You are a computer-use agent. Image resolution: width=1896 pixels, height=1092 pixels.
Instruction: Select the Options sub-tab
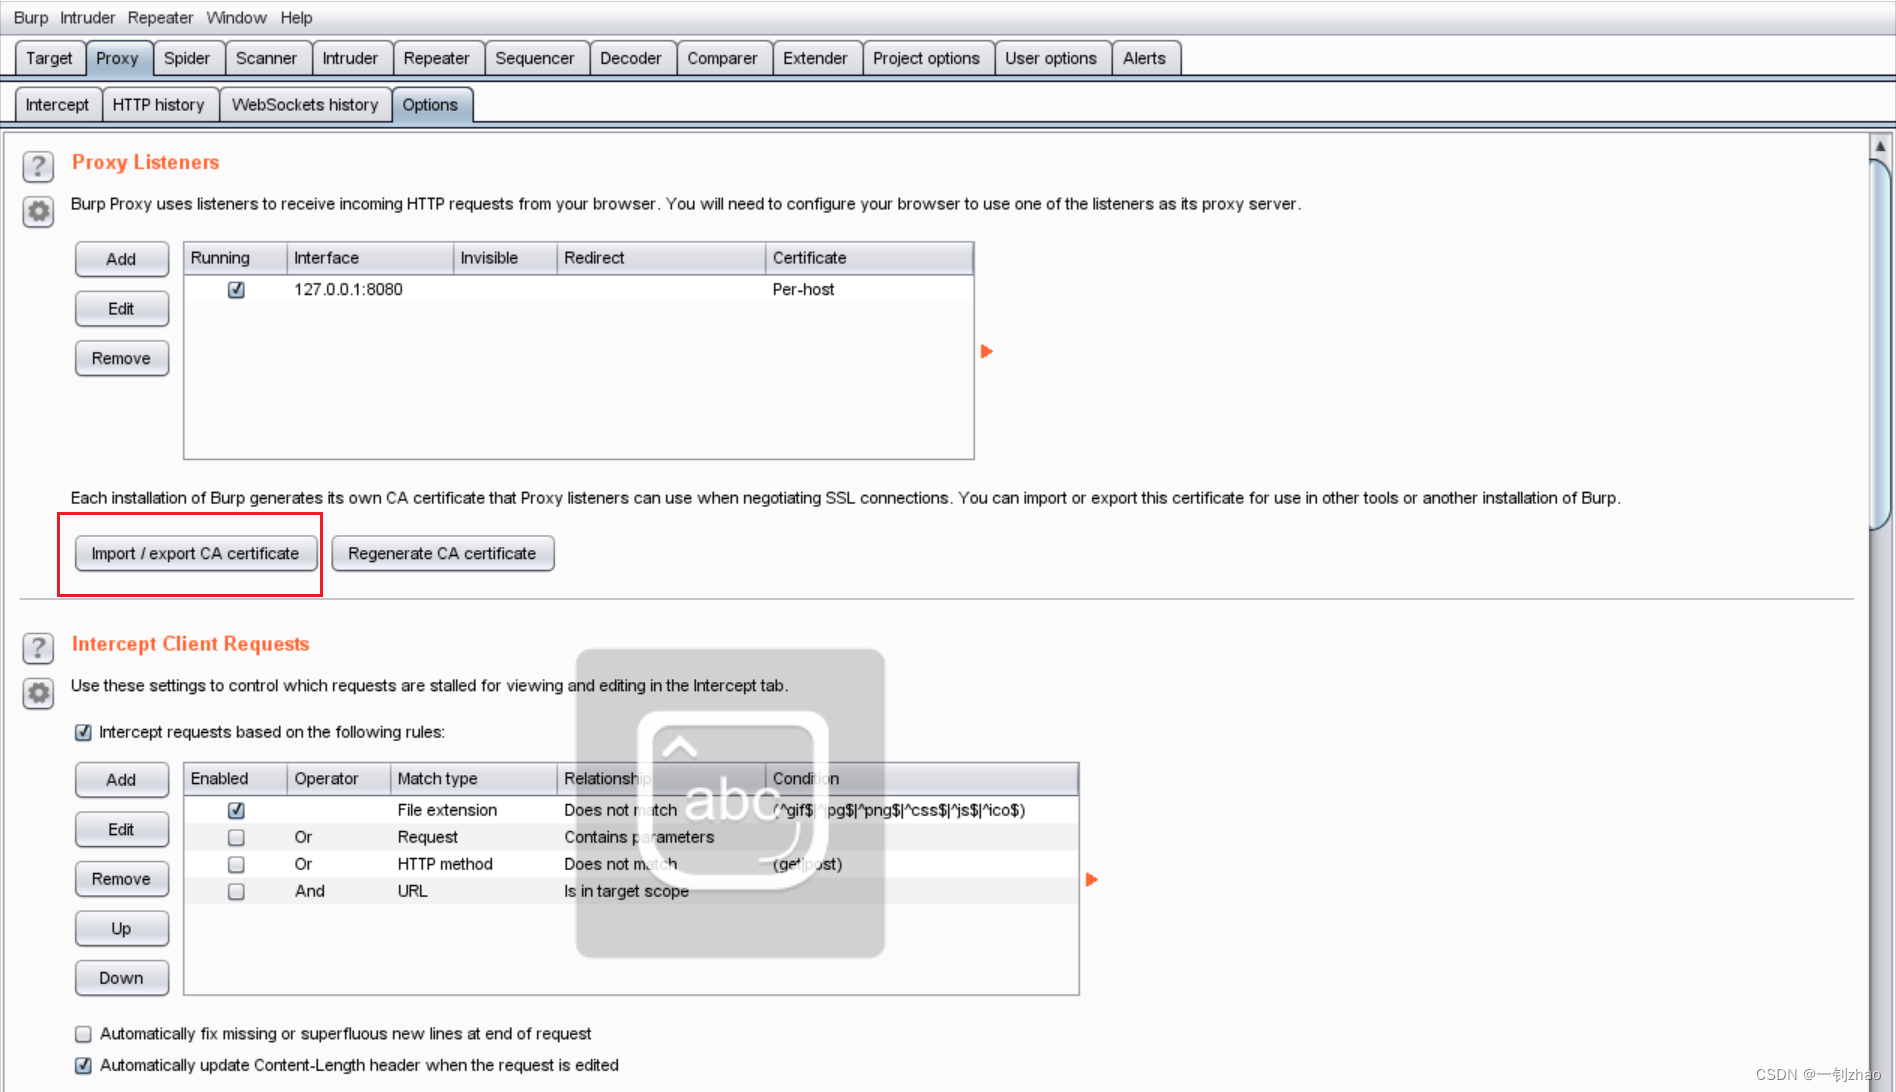click(x=430, y=104)
